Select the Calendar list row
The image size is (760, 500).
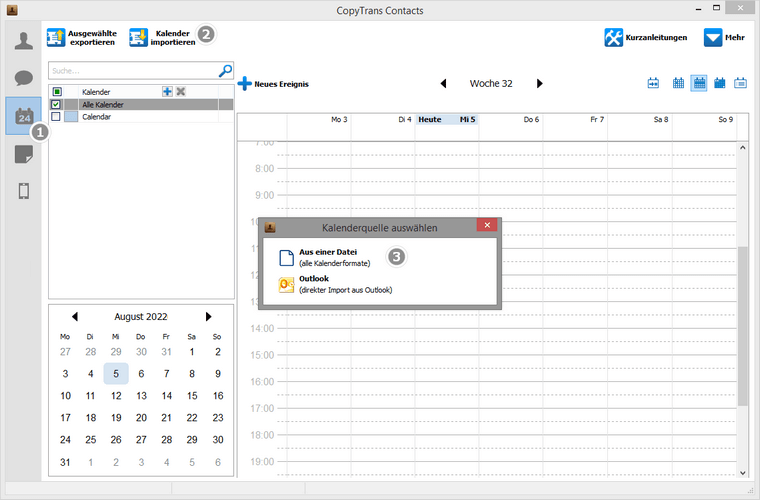[141, 116]
